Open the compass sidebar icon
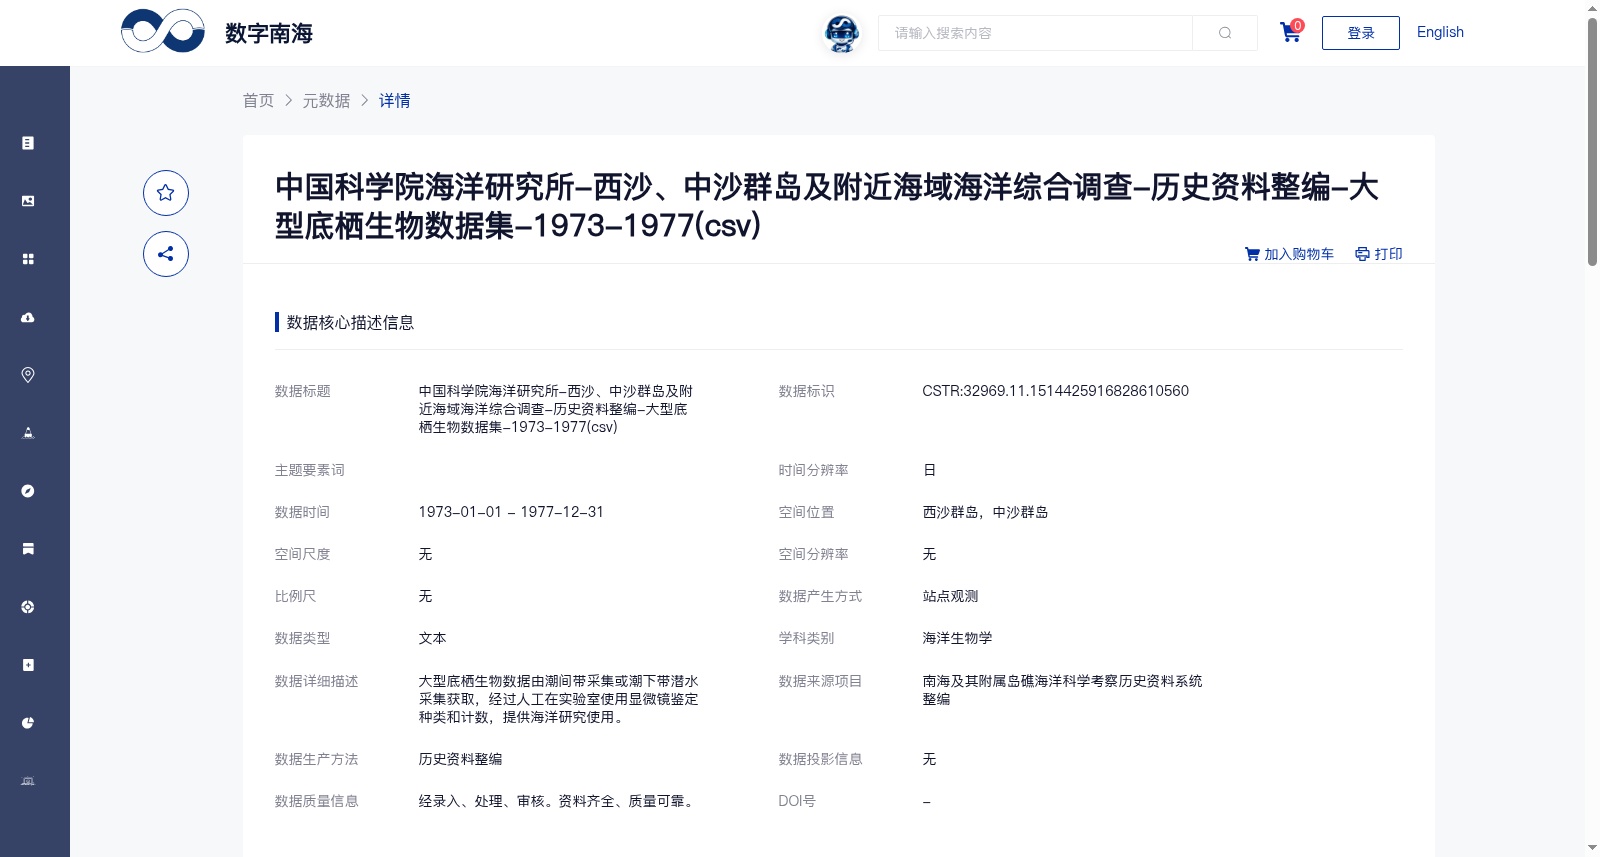The width and height of the screenshot is (1600, 857). pos(28,491)
